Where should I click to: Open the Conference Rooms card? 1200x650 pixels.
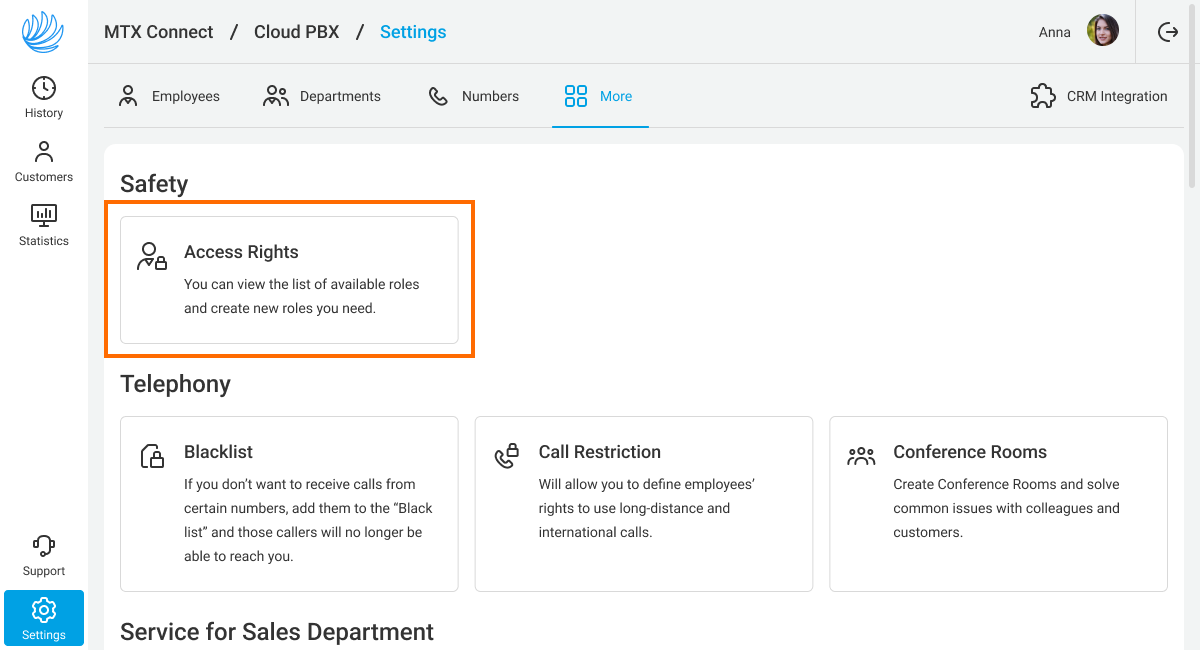[998, 504]
